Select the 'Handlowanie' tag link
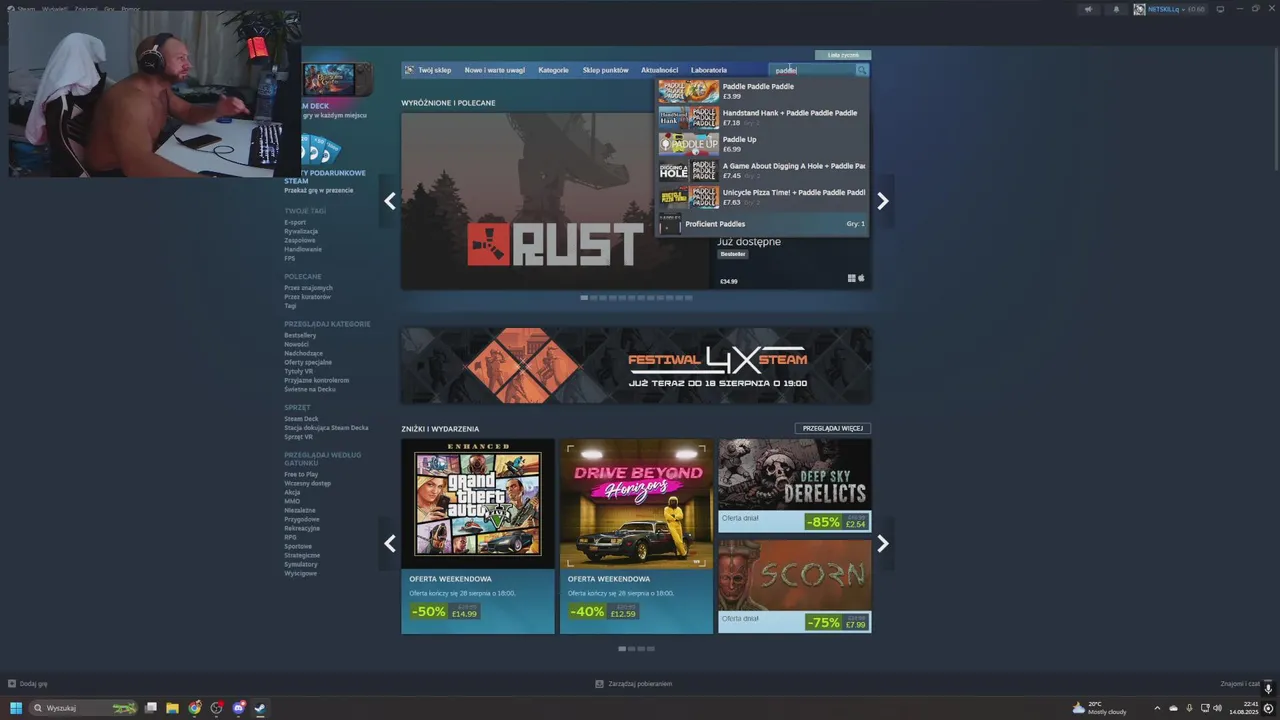 pyautogui.click(x=303, y=249)
